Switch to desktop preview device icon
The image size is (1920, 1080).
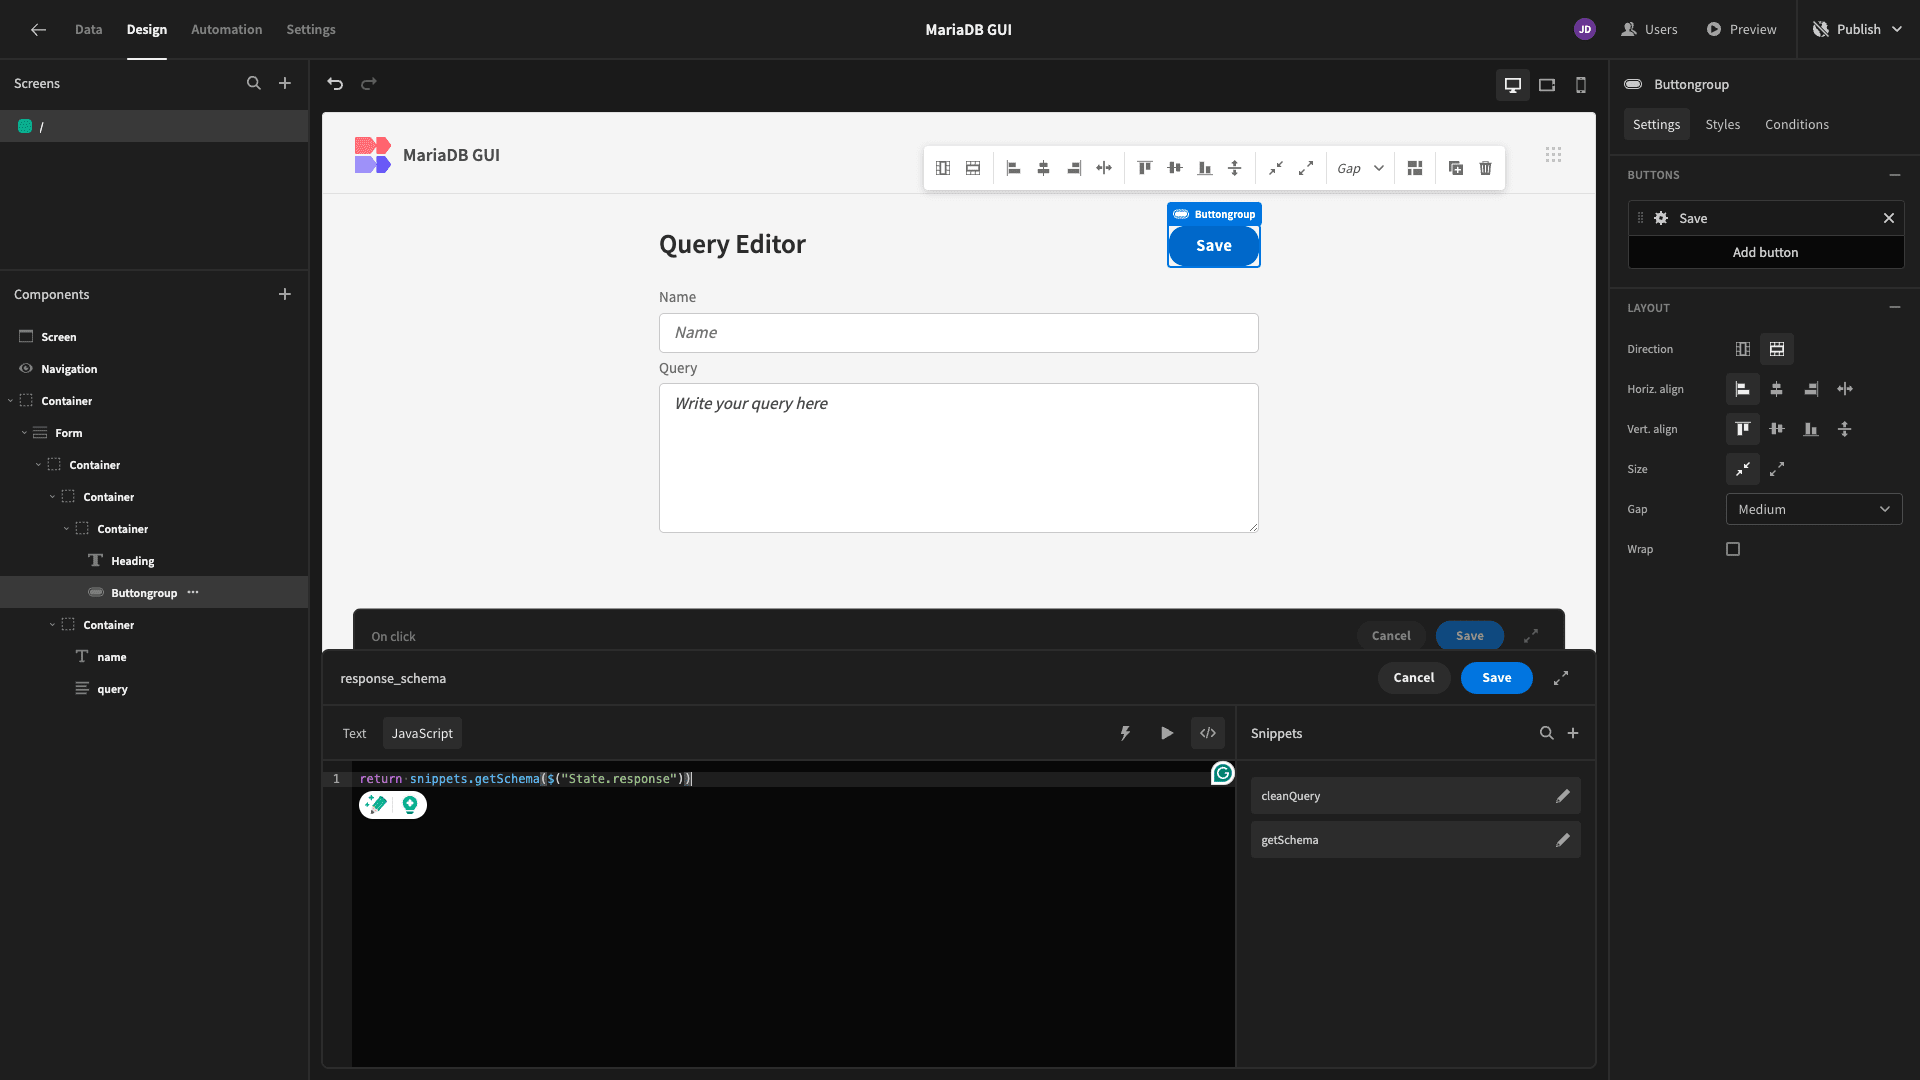click(1513, 85)
